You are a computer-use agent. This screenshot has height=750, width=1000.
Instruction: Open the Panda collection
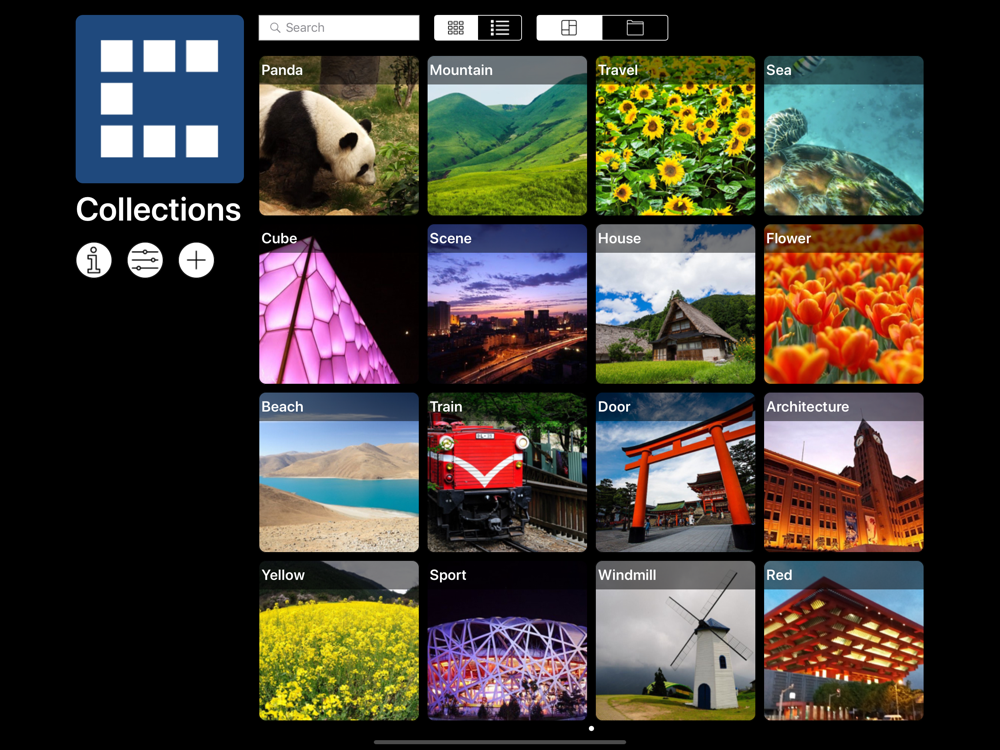pyautogui.click(x=339, y=136)
